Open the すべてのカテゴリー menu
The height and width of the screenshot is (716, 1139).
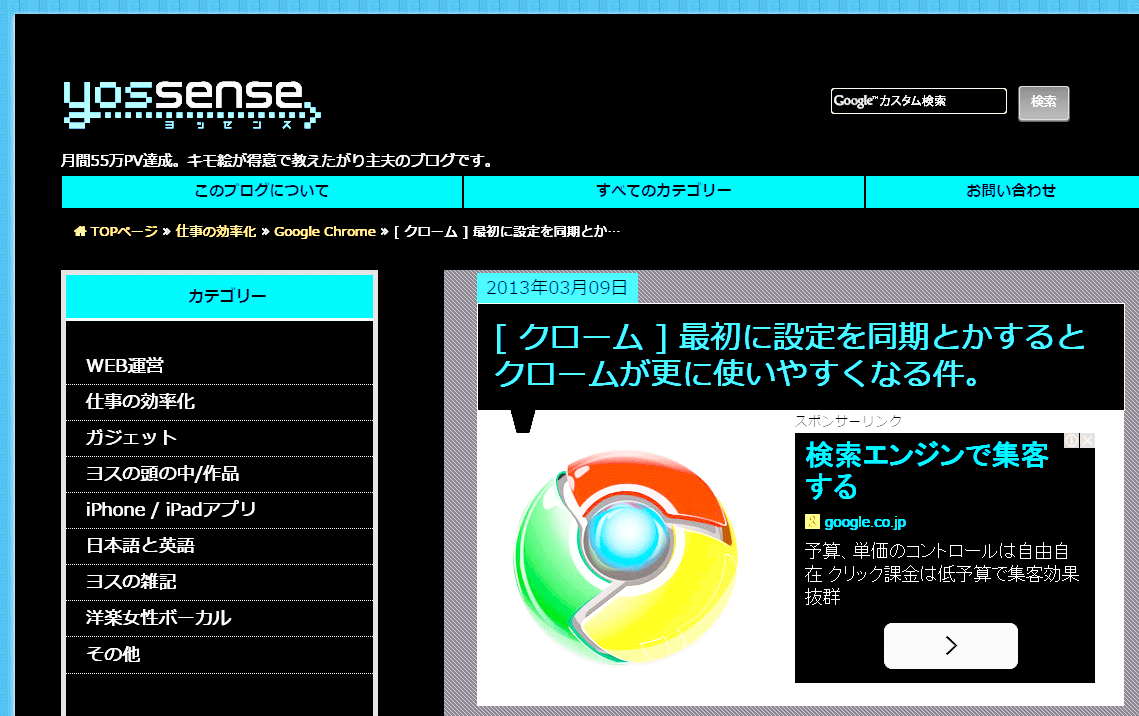pyautogui.click(x=664, y=192)
